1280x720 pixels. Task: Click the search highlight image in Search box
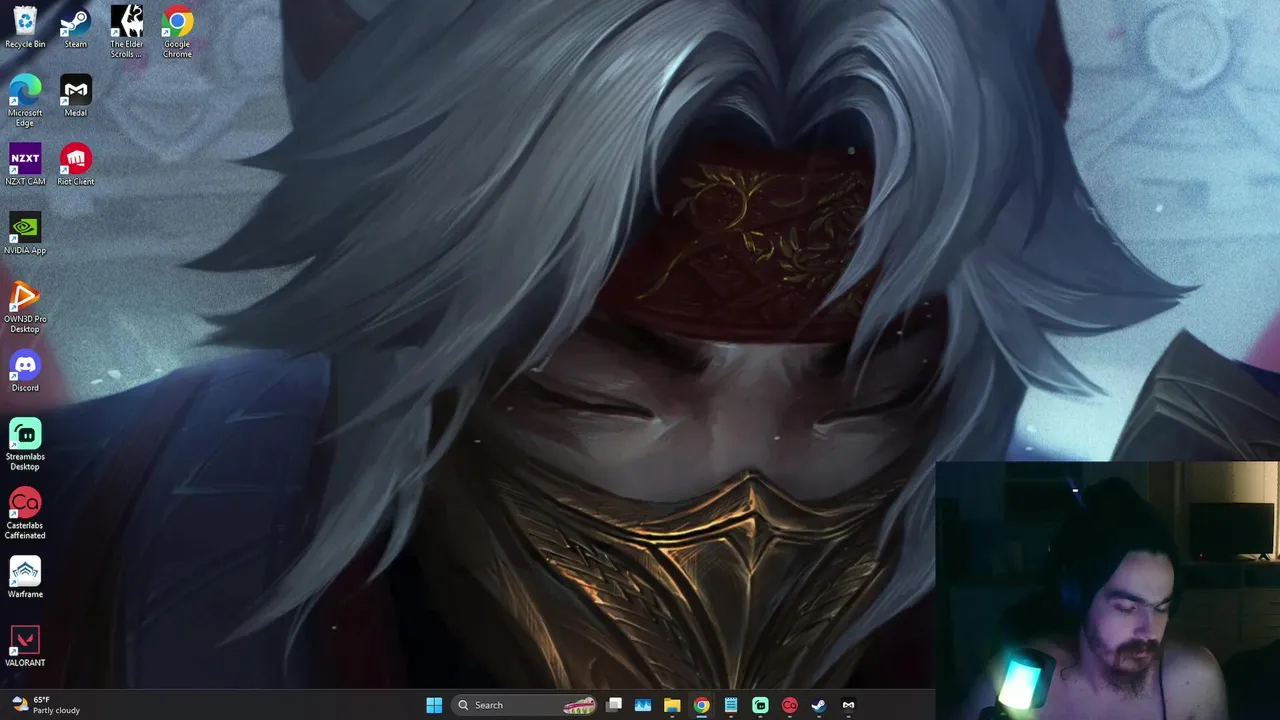(x=579, y=706)
